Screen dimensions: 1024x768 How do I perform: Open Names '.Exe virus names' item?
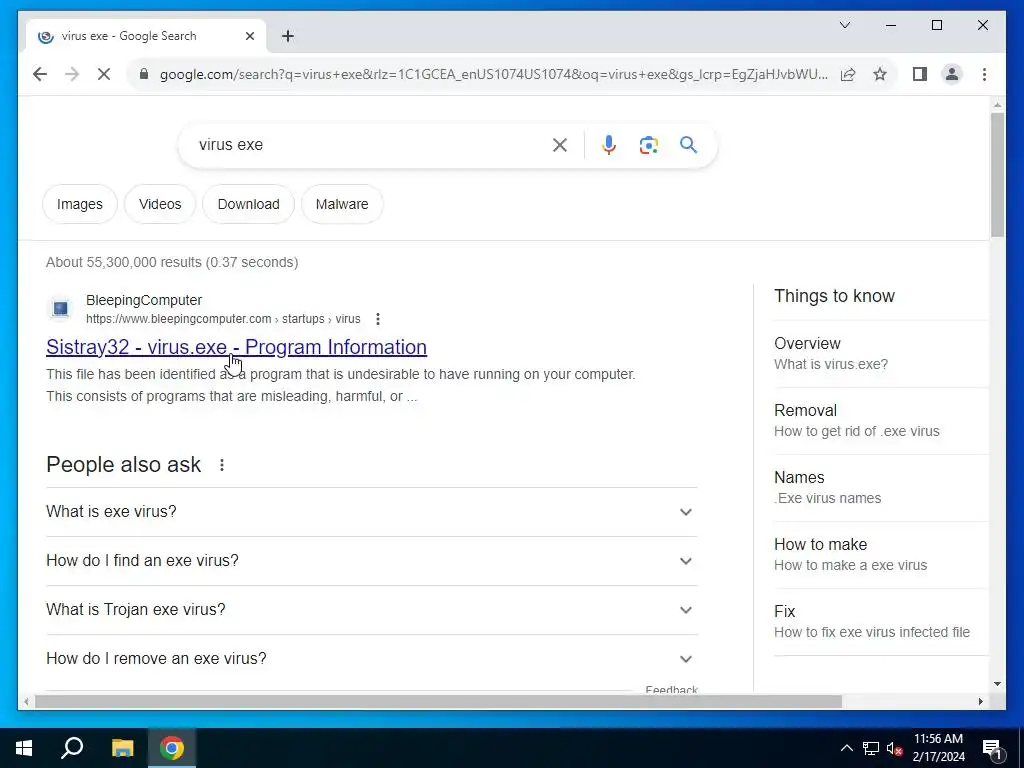pyautogui.click(x=881, y=488)
